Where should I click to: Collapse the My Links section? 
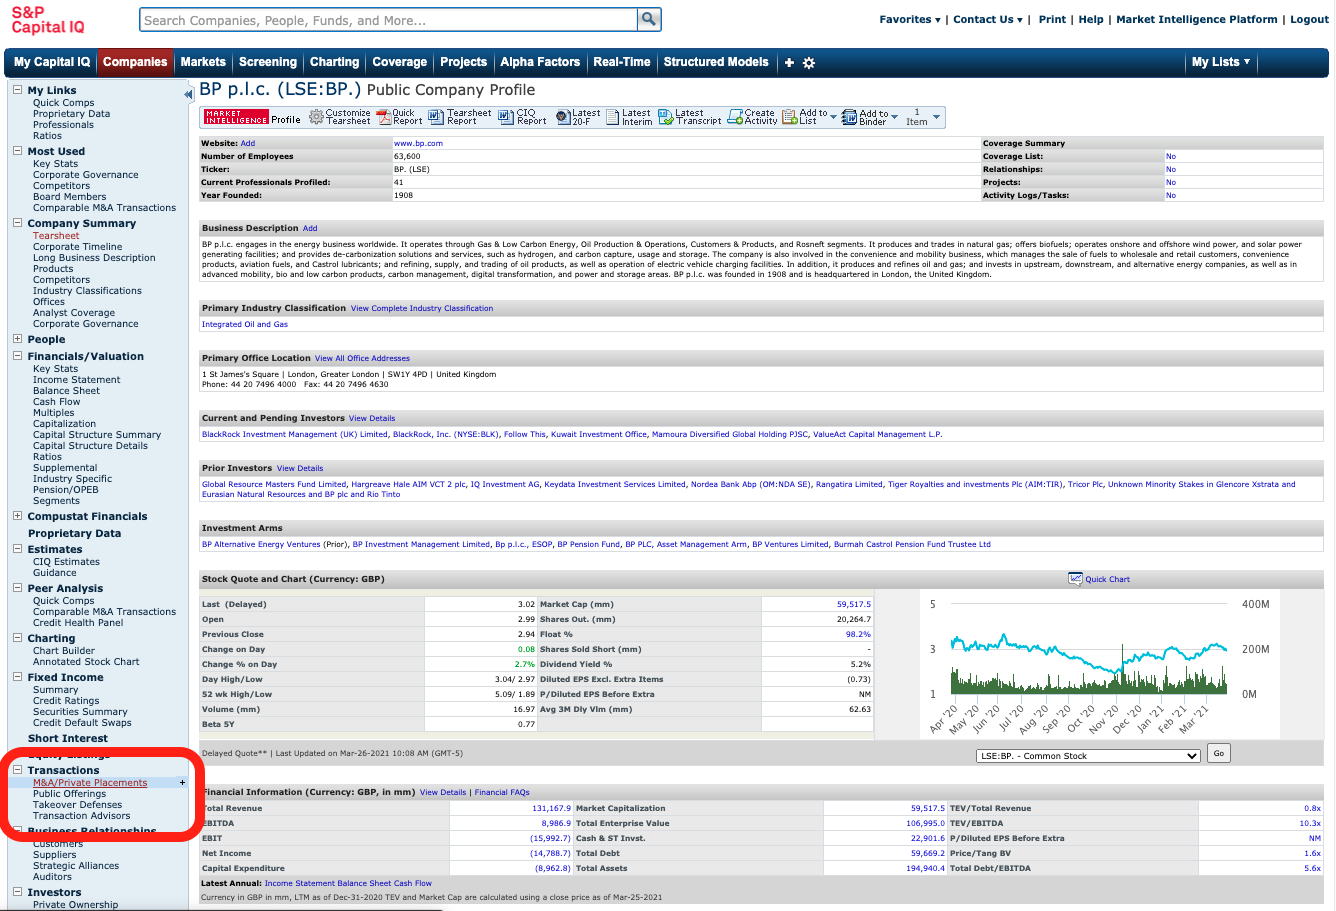coord(17,90)
